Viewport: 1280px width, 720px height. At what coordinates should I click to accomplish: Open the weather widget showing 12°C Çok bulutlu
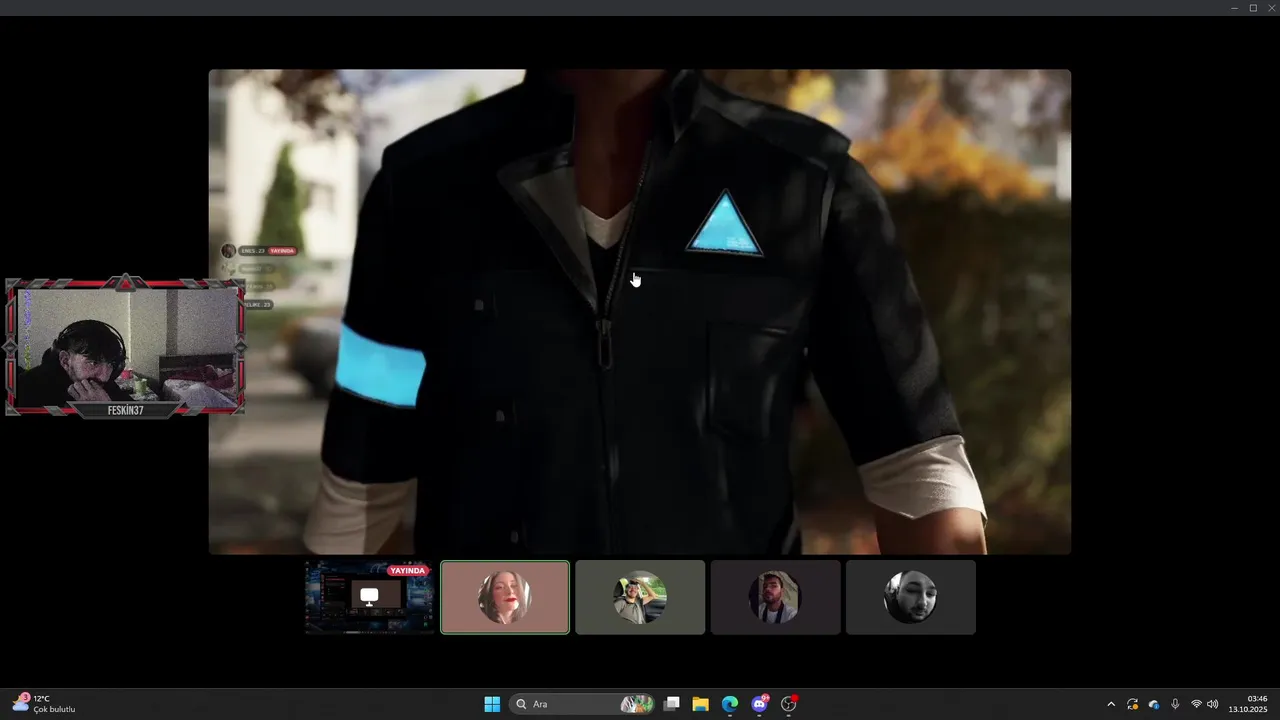(x=44, y=704)
